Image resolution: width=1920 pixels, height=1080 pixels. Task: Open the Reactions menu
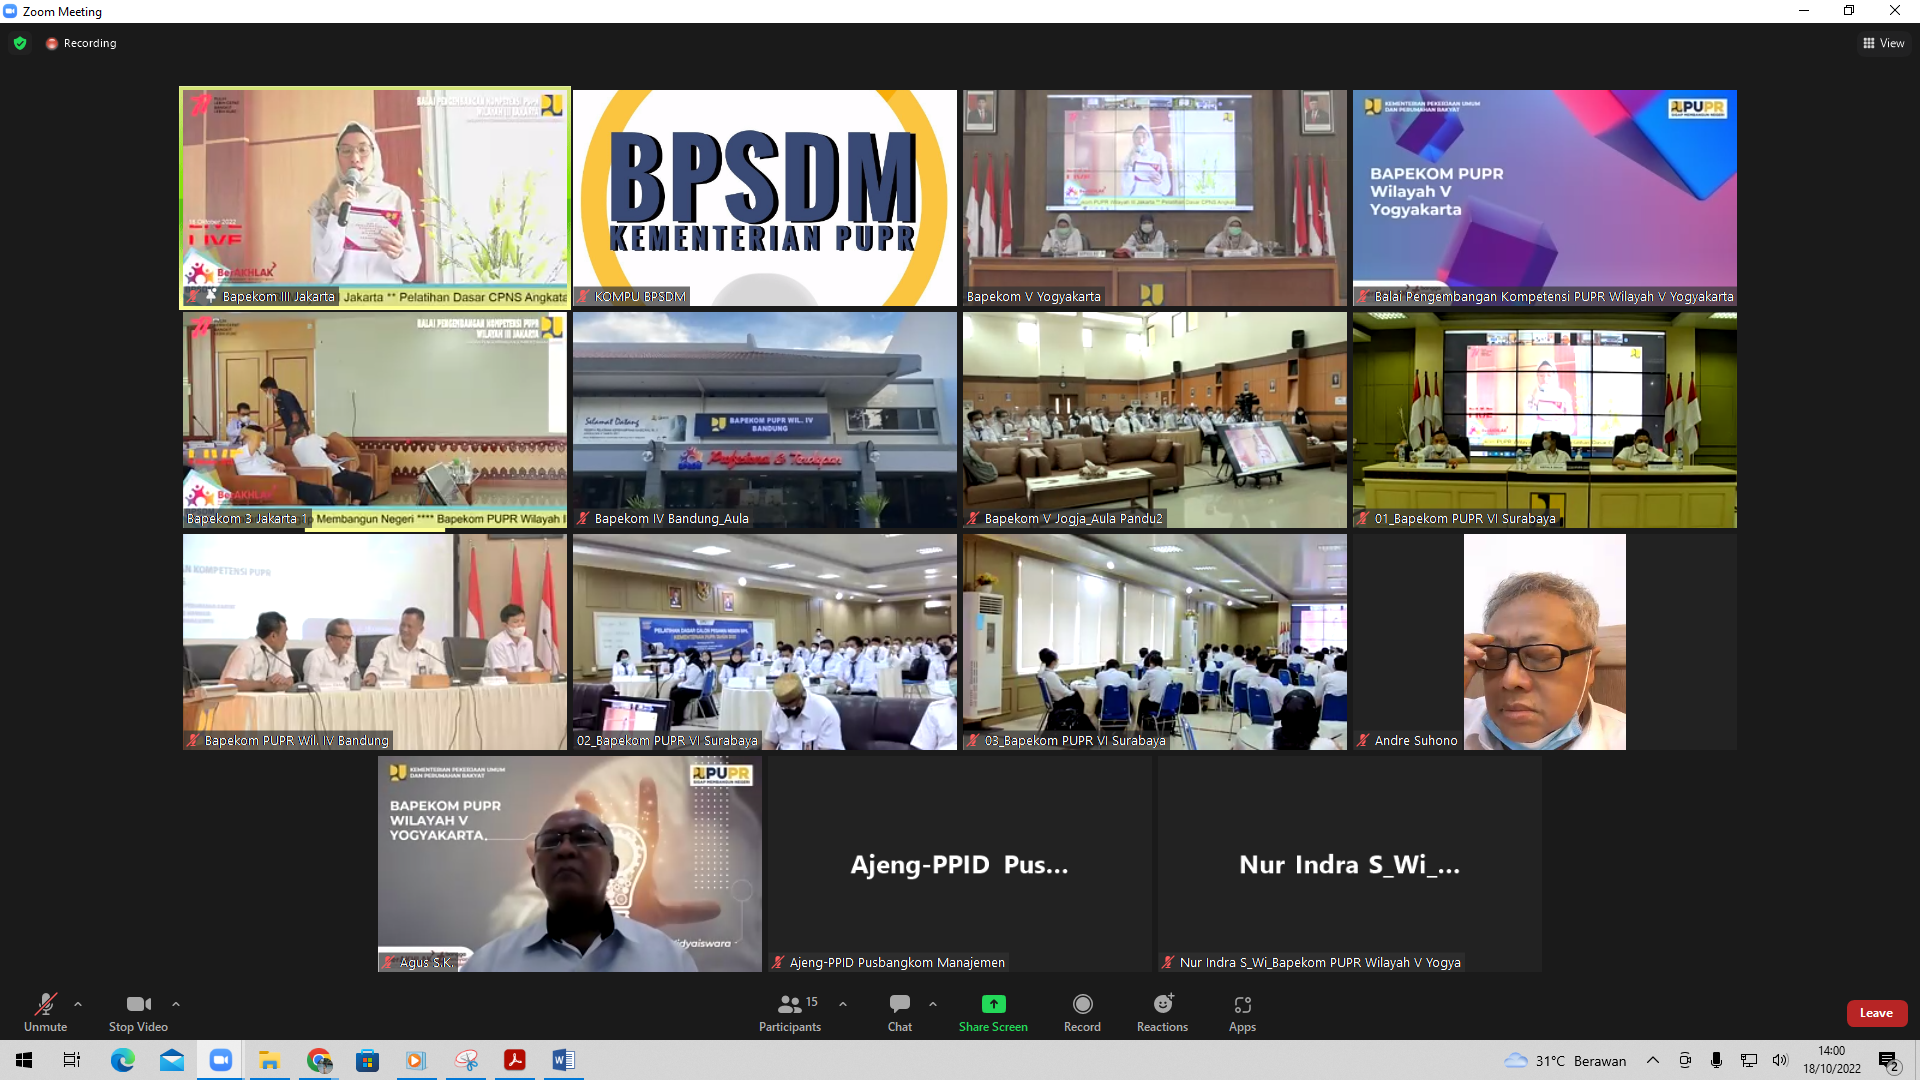click(x=1162, y=1012)
